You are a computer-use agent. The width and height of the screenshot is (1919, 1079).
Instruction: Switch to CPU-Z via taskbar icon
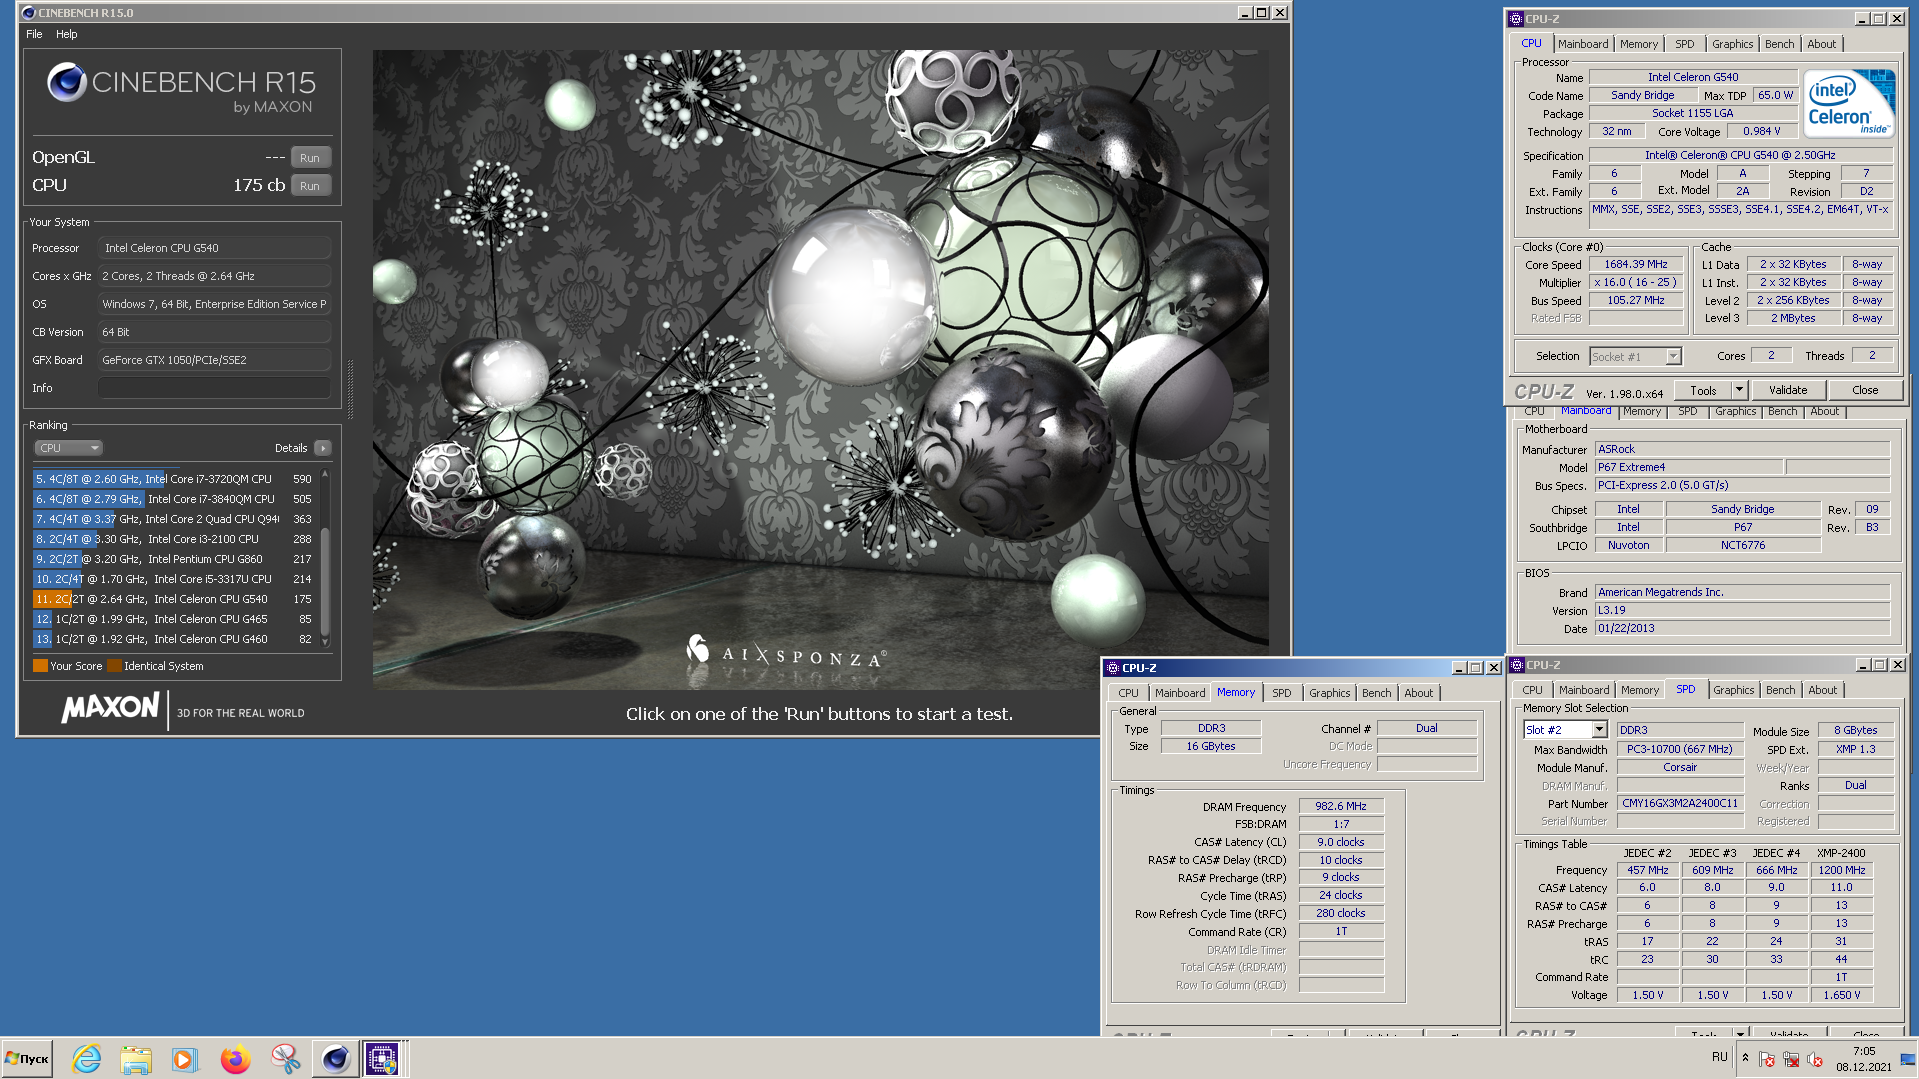(x=383, y=1058)
